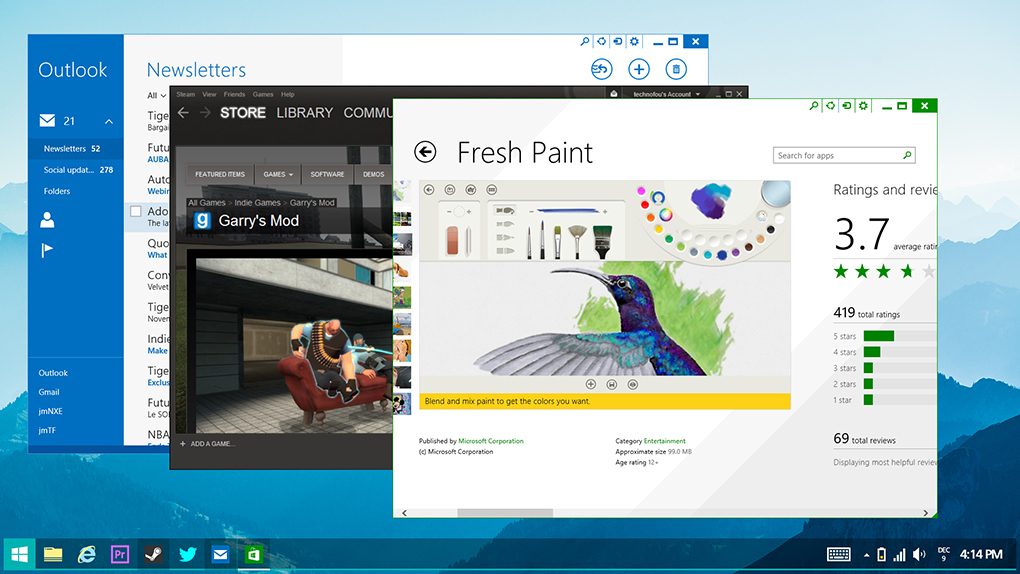Open touch keyboard icon in system tray
Viewport: 1020px width, 574px height.
(839, 554)
